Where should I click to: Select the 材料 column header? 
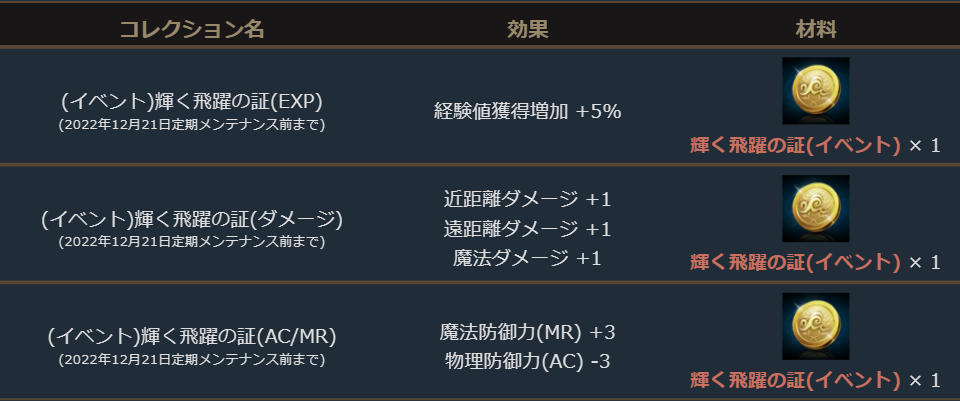tap(815, 29)
